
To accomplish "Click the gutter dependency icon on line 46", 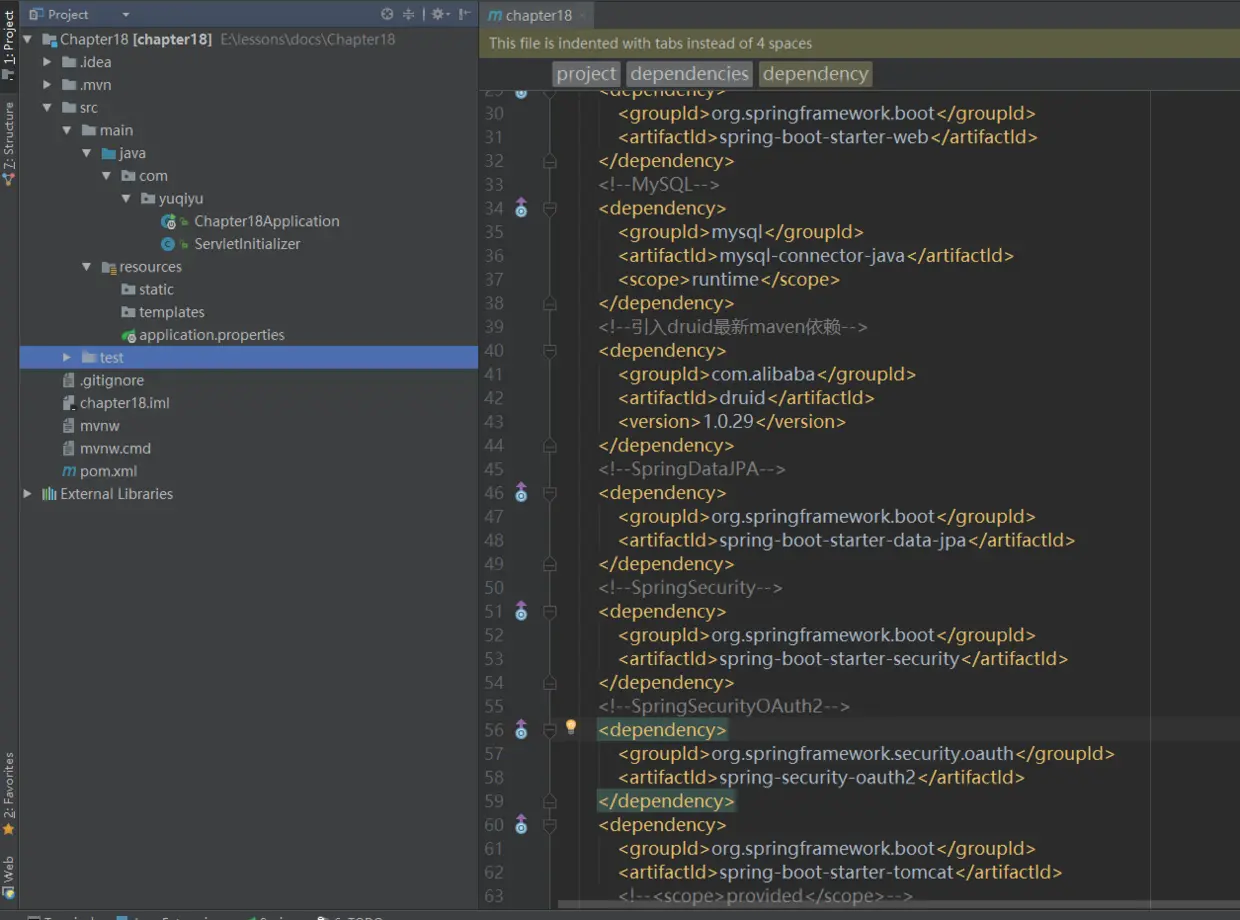I will click(521, 492).
